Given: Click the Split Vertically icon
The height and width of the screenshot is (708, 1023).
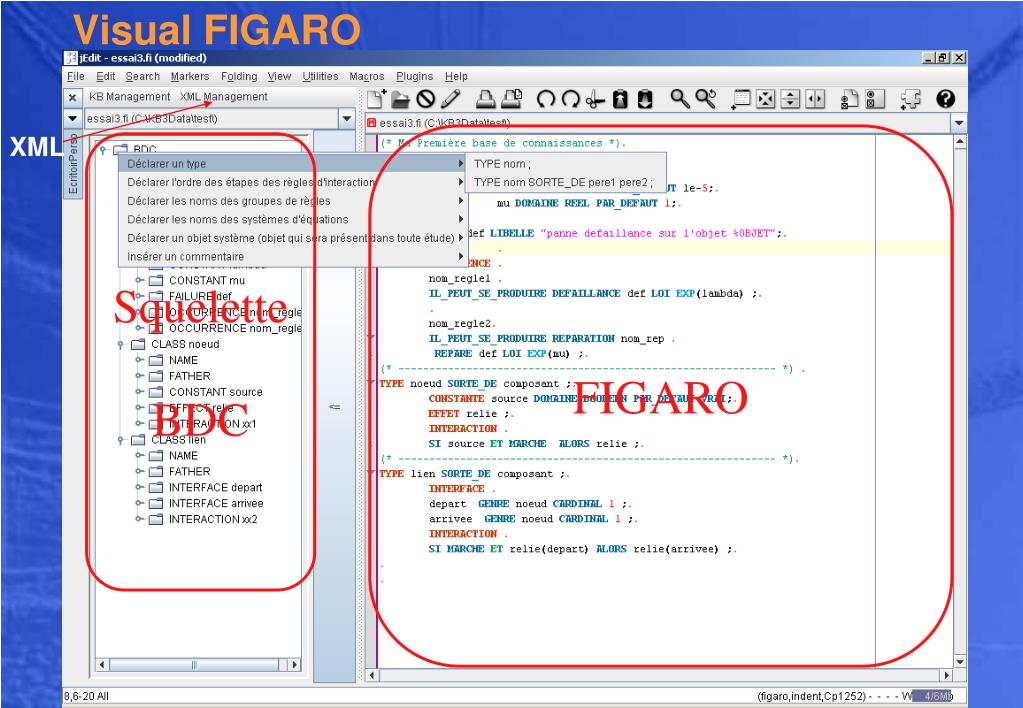Looking at the screenshot, I should [815, 99].
